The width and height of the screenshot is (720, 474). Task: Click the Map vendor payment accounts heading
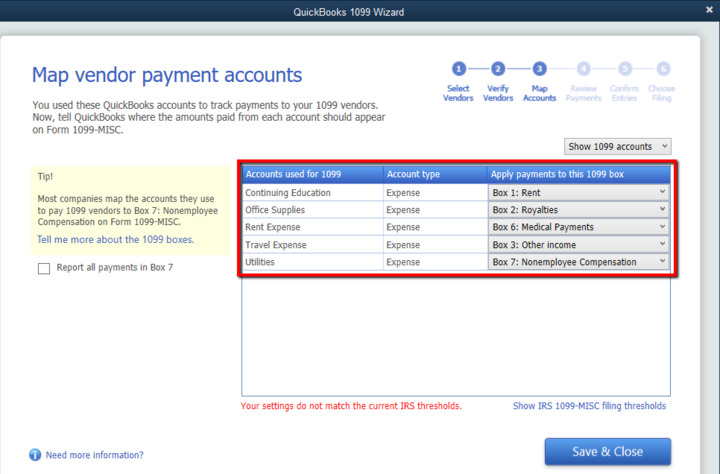click(167, 75)
